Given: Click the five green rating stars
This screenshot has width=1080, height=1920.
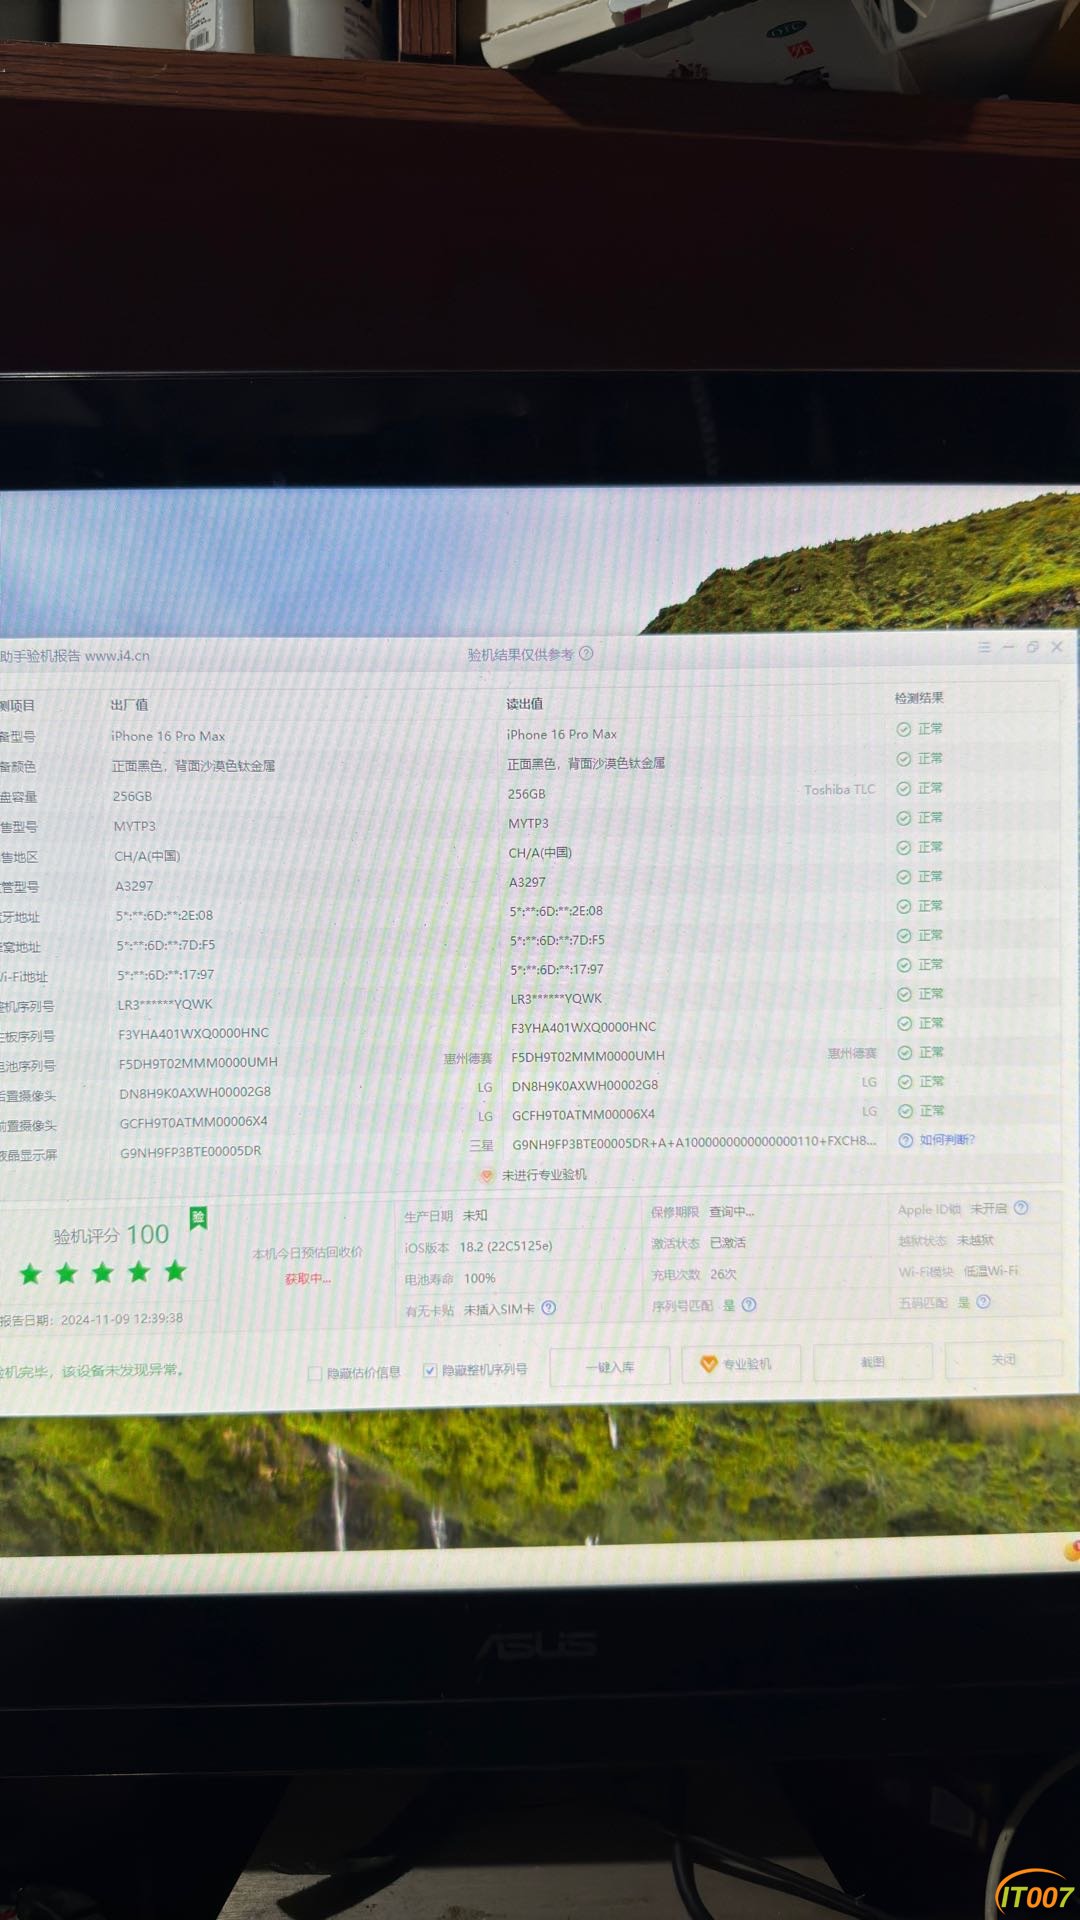Looking at the screenshot, I should 103,1273.
